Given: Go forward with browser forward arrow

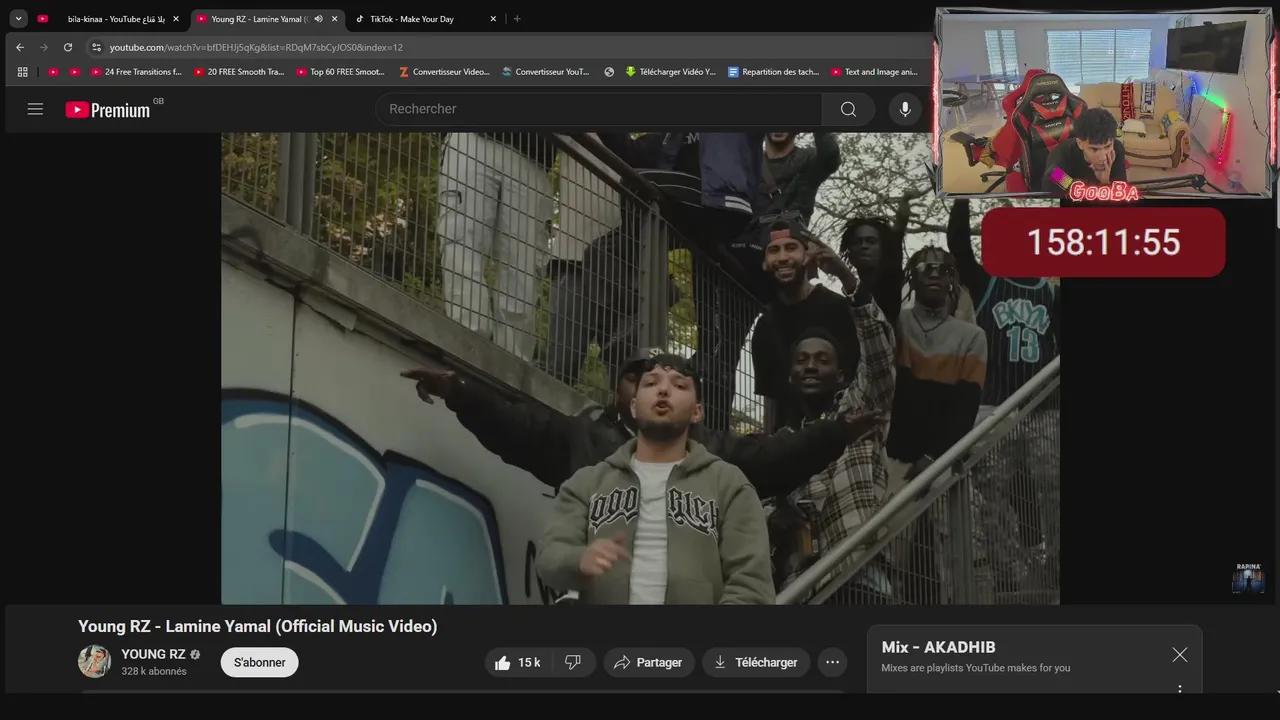Looking at the screenshot, I should point(44,47).
